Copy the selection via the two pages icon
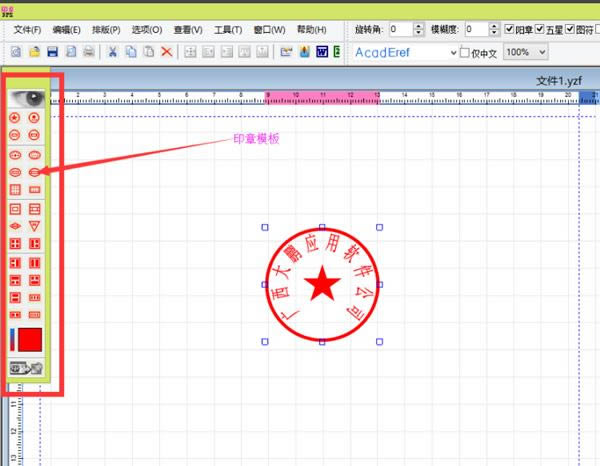Image resolution: width=600 pixels, height=466 pixels. pyautogui.click(x=131, y=52)
